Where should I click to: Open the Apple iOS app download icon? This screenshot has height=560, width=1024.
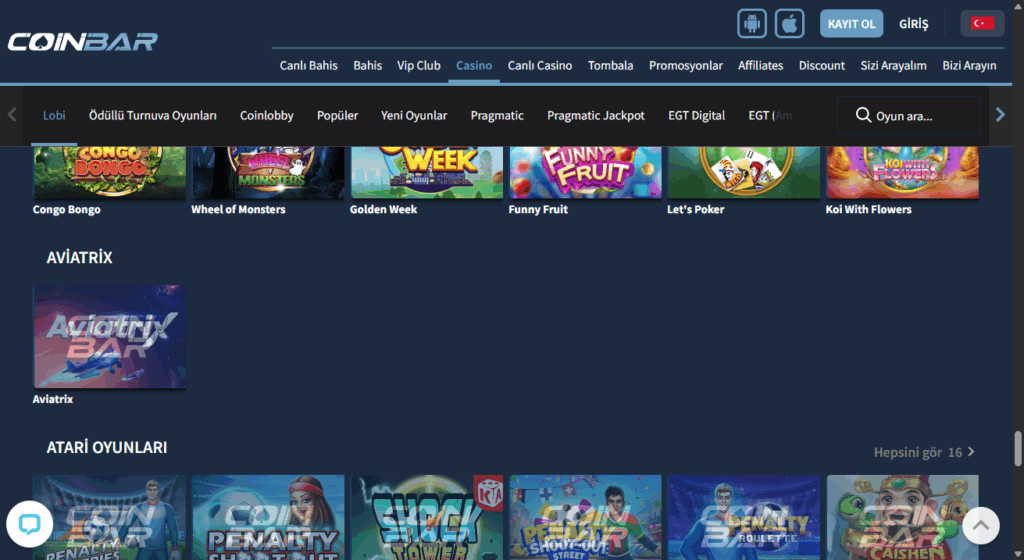(x=790, y=24)
